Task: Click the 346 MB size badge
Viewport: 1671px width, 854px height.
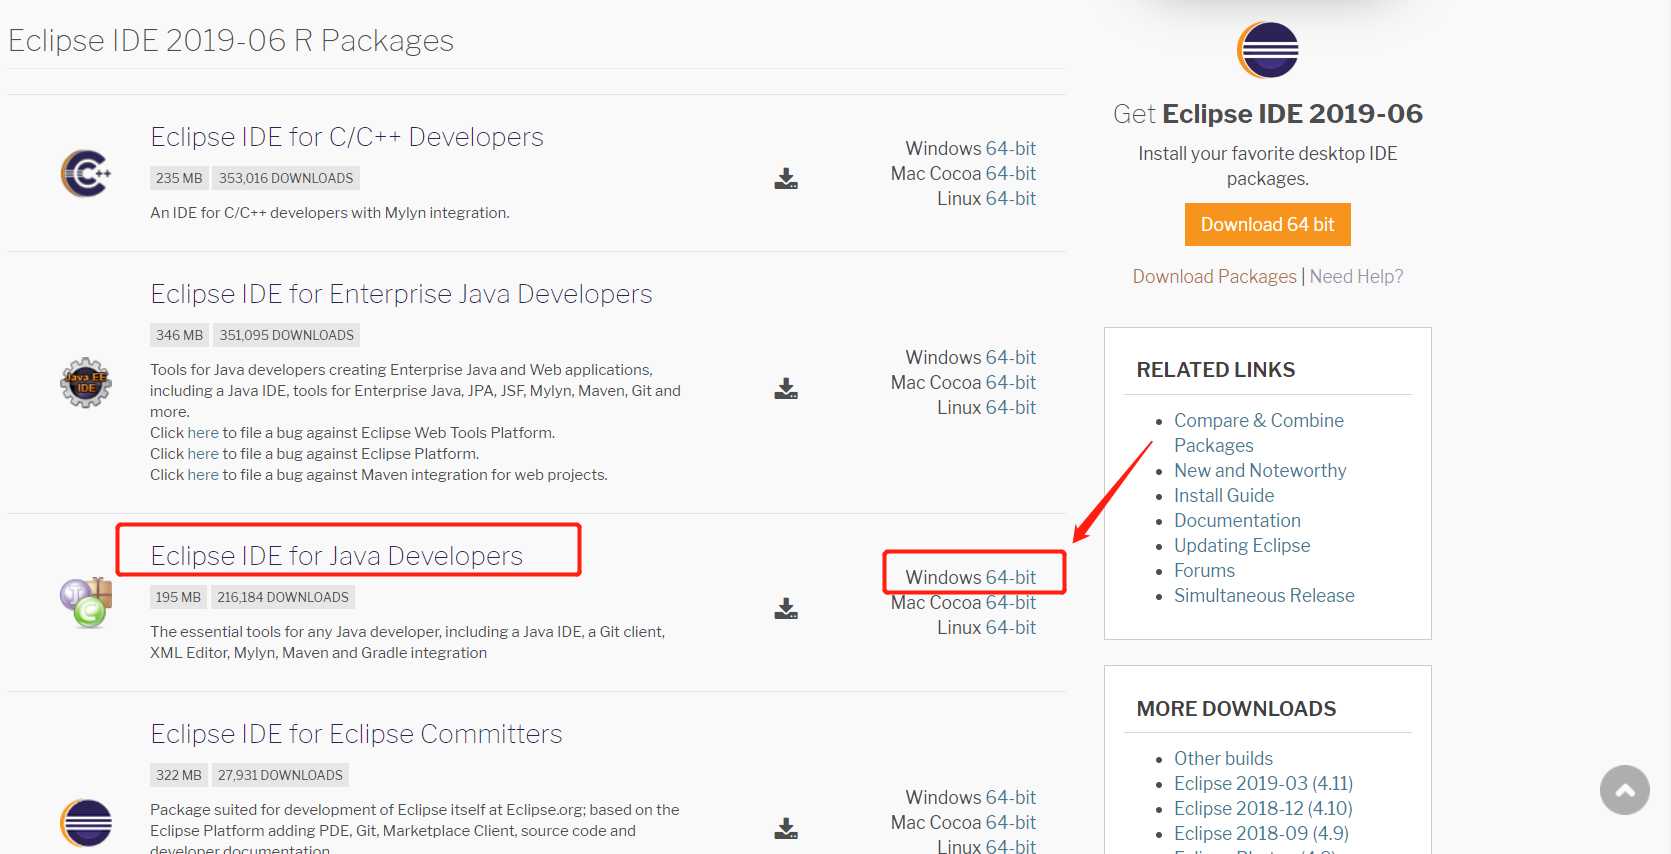Action: (x=179, y=335)
